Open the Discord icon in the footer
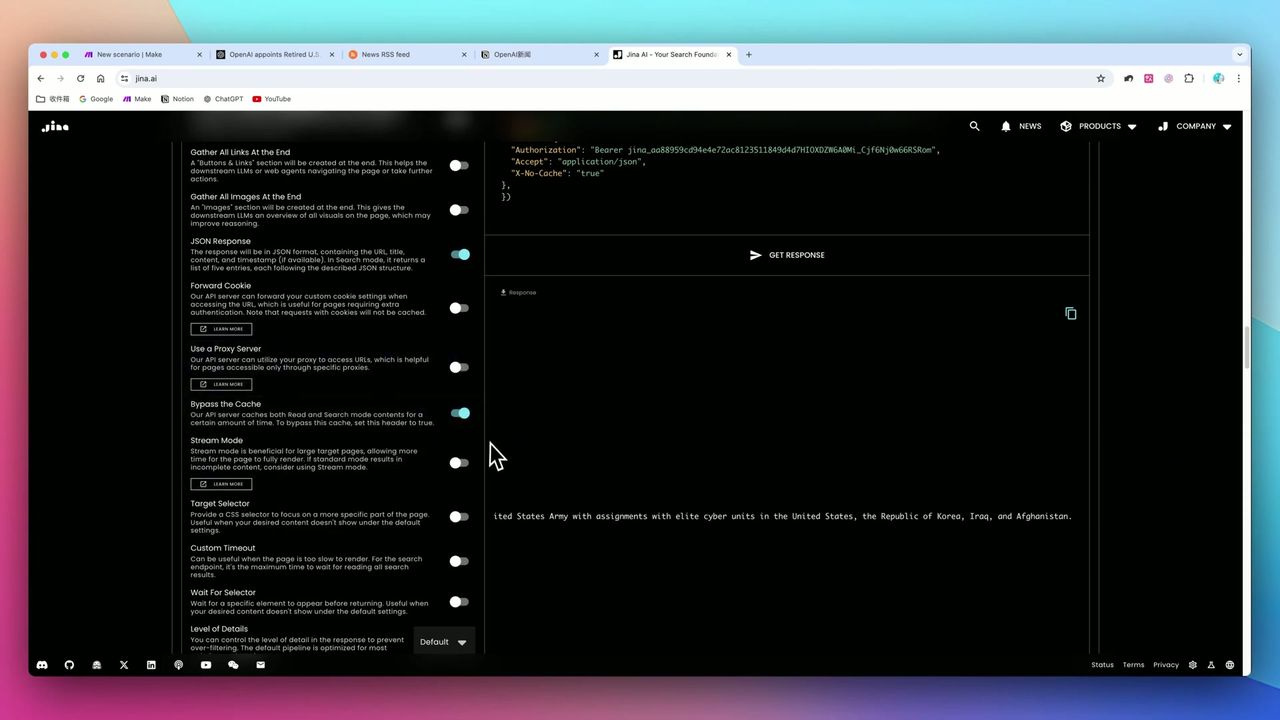Image resolution: width=1280 pixels, height=720 pixels. coord(42,665)
